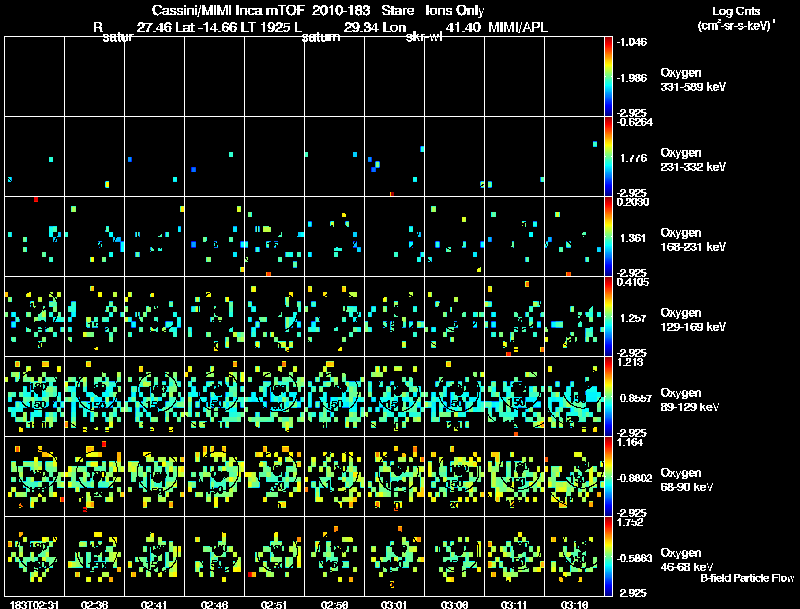Select the 02:51 time marker

pyautogui.click(x=274, y=604)
